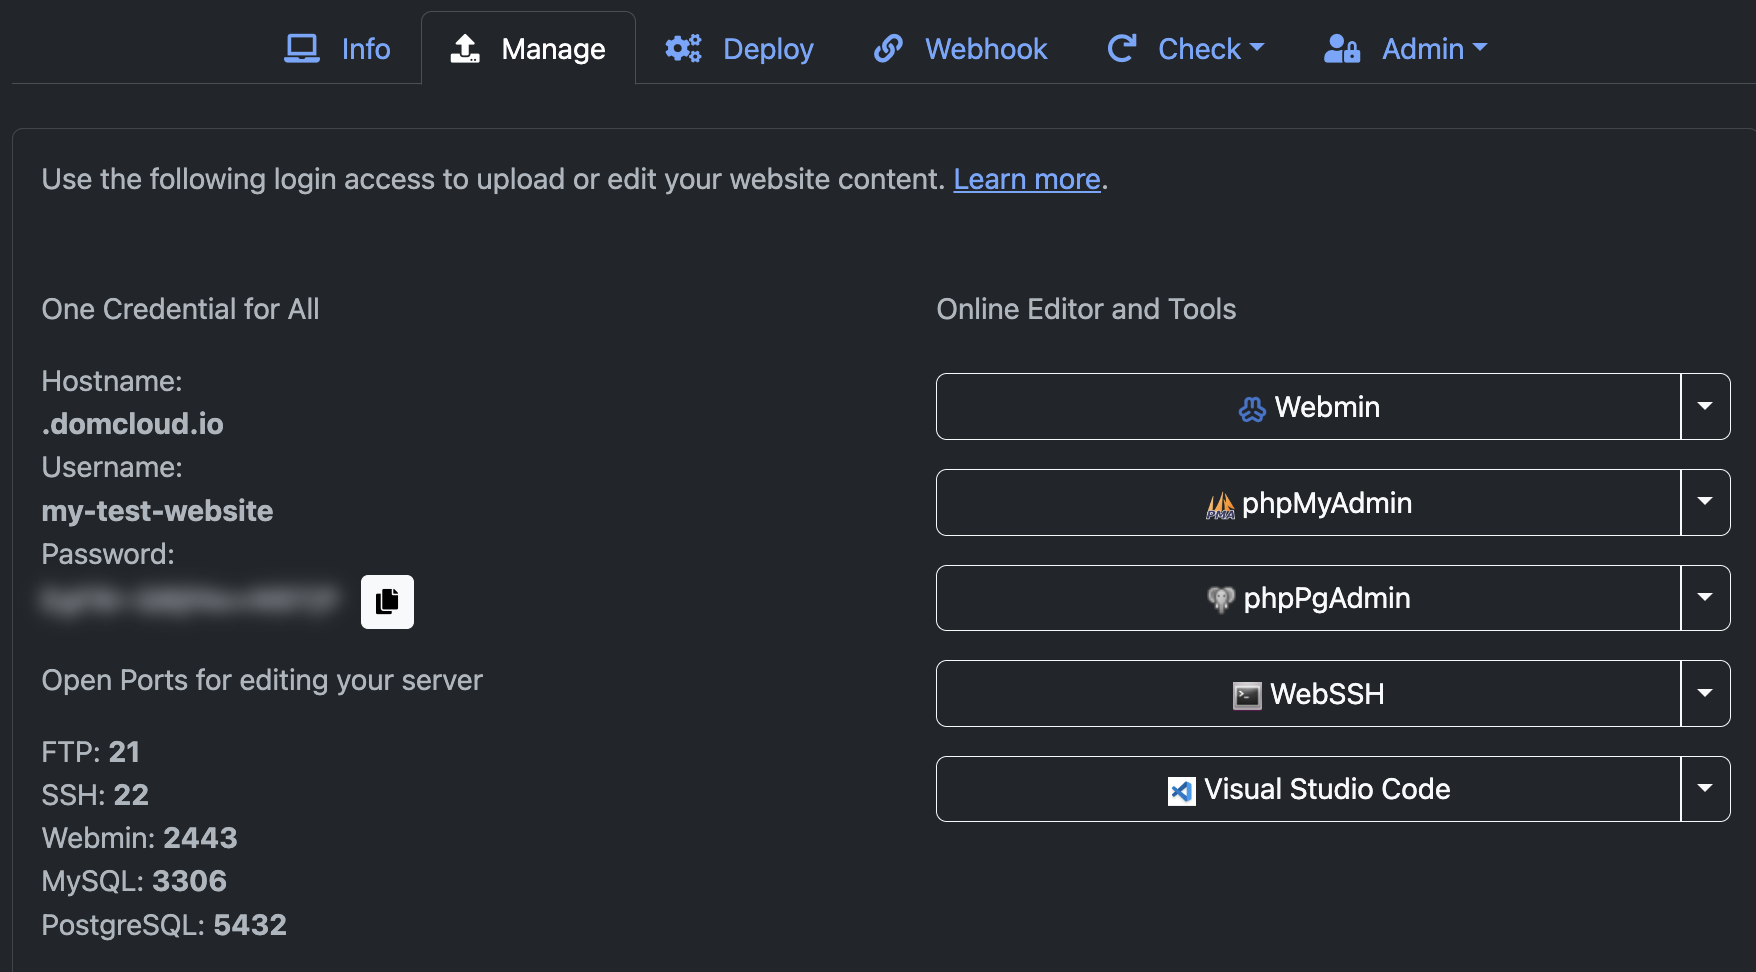
Task: Click the Webmin logo icon
Action: [1252, 409]
